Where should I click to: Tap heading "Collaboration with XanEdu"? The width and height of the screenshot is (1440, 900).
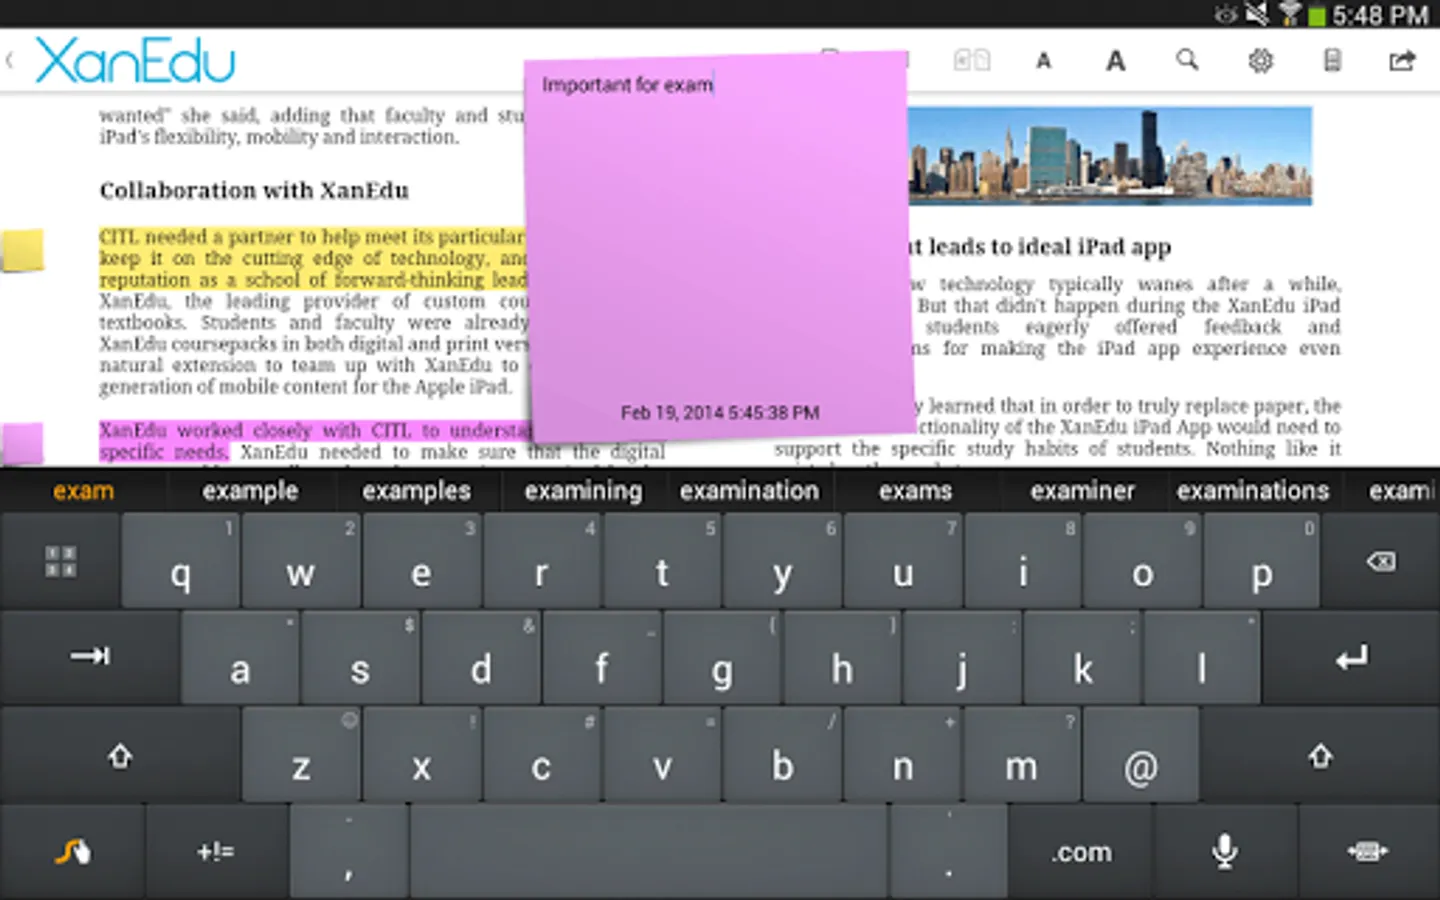tap(254, 190)
